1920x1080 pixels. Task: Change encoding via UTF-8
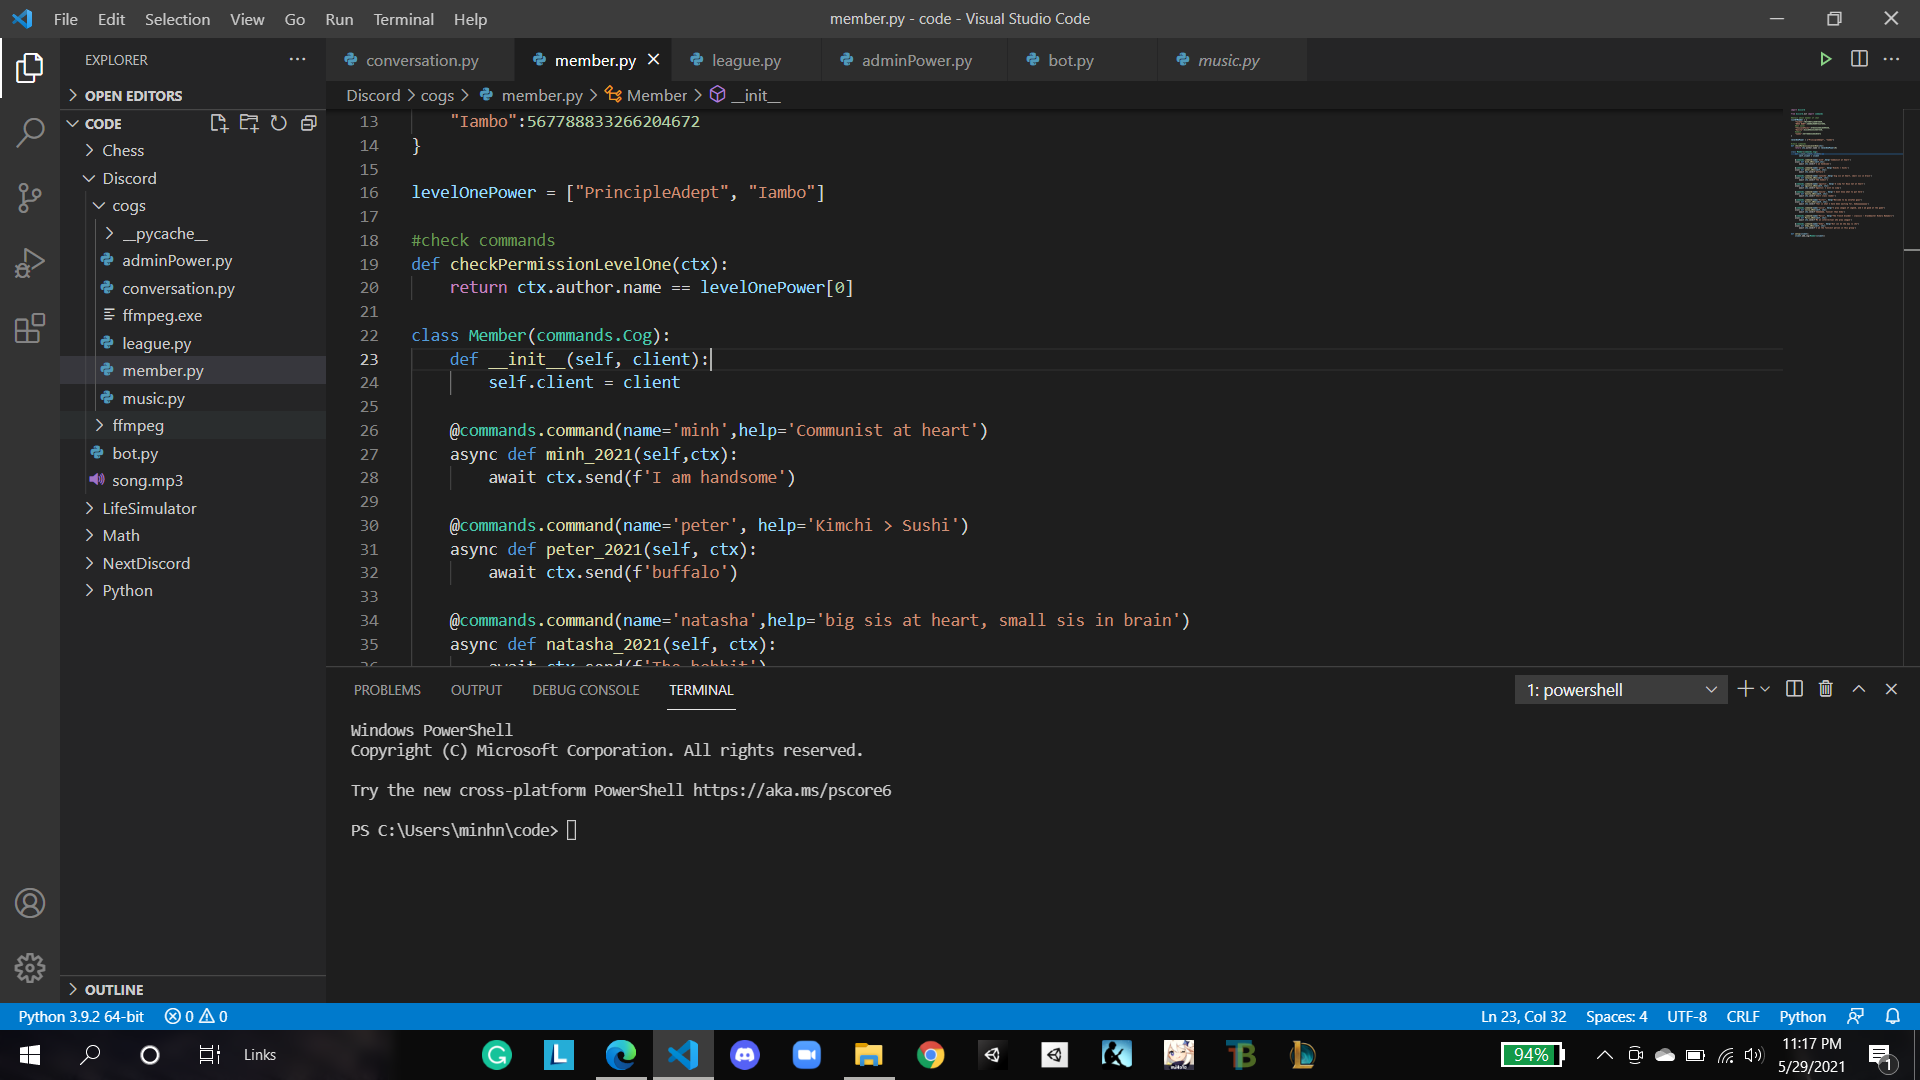pos(1687,1016)
